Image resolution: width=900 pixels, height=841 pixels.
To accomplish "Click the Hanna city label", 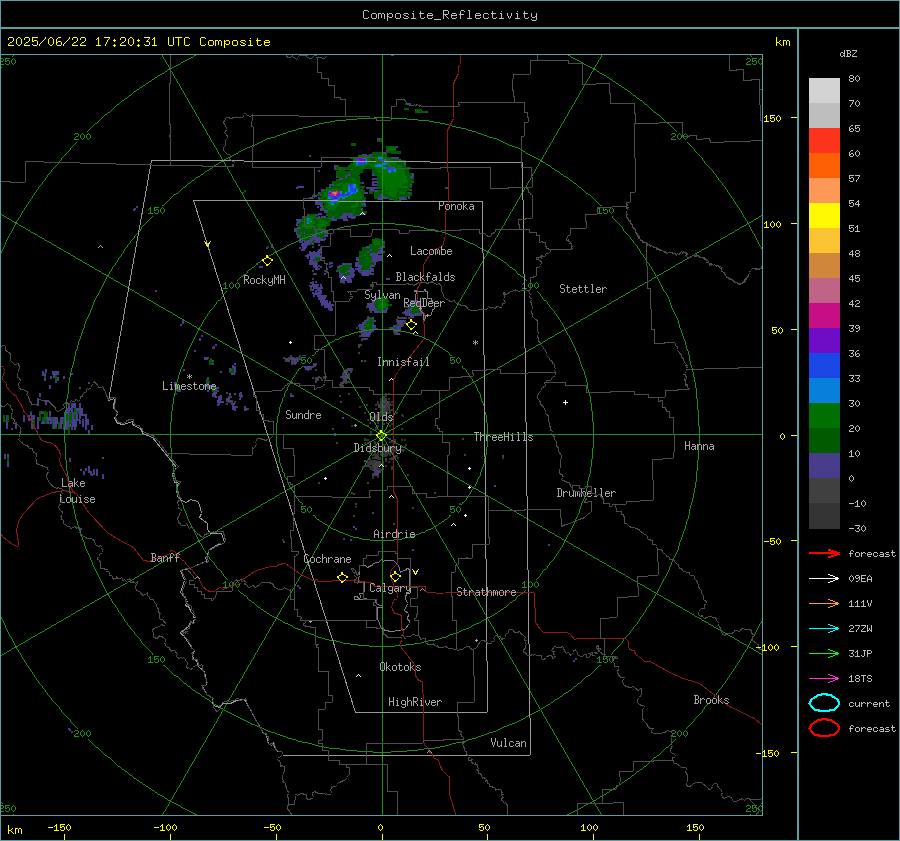I will (699, 446).
